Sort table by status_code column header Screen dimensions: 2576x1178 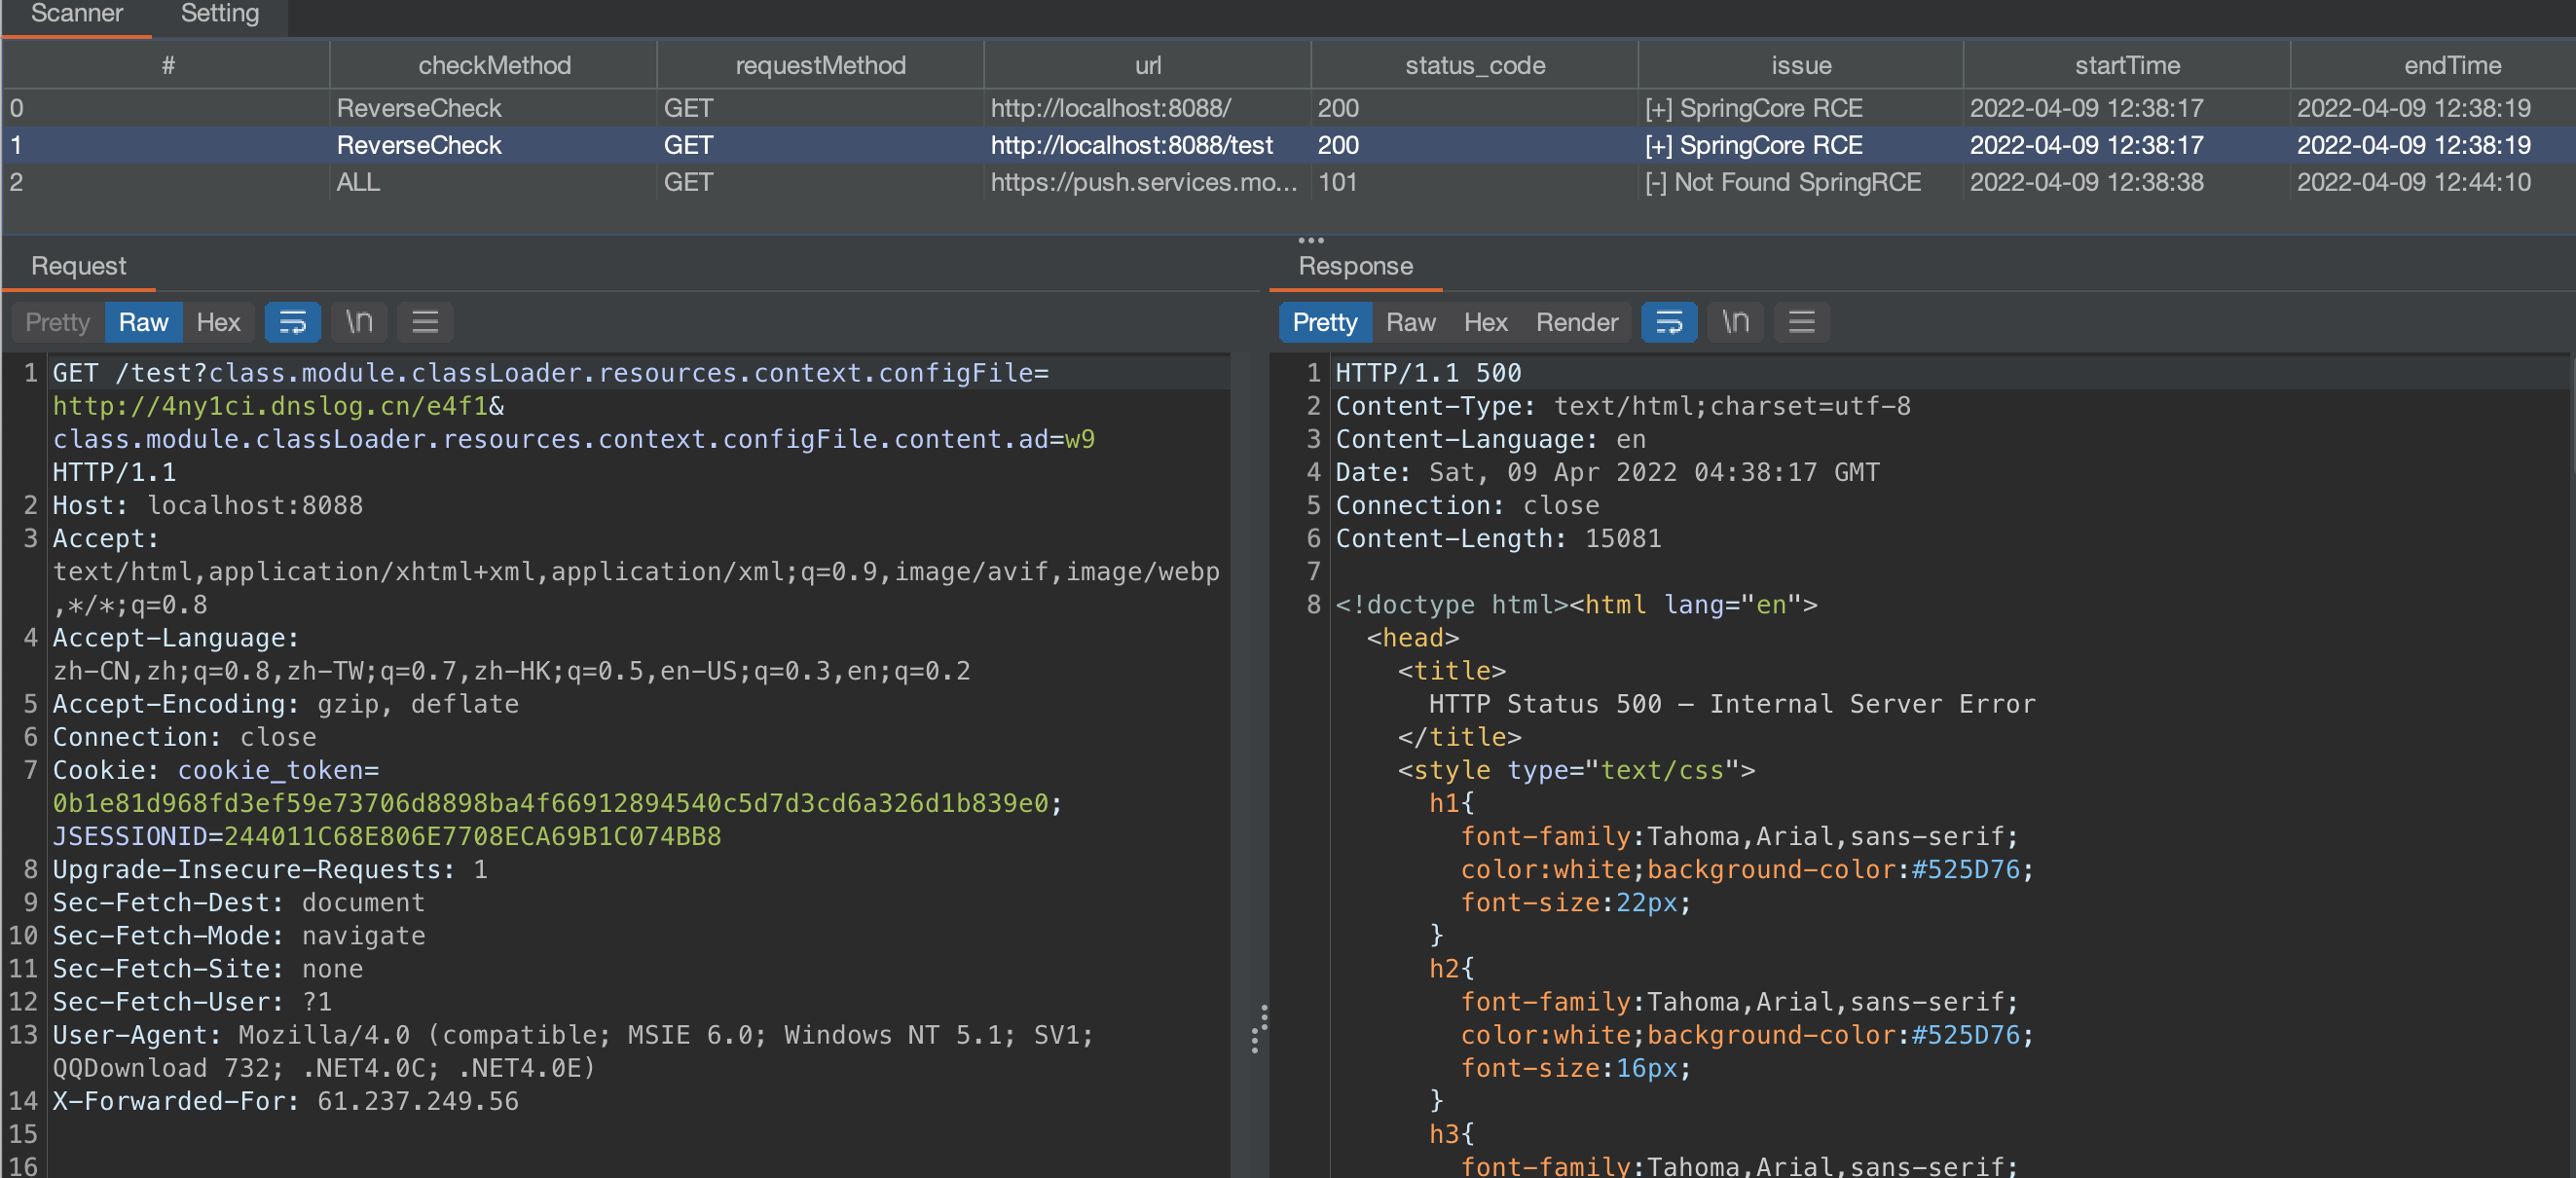(x=1474, y=65)
